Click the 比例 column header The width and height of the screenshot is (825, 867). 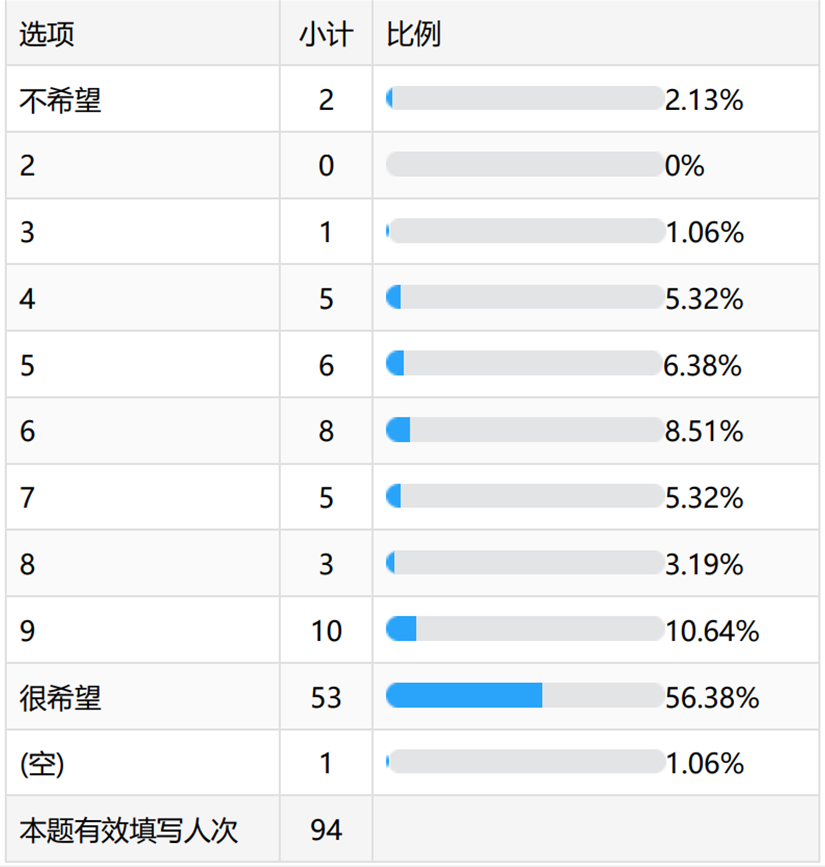[x=414, y=34]
